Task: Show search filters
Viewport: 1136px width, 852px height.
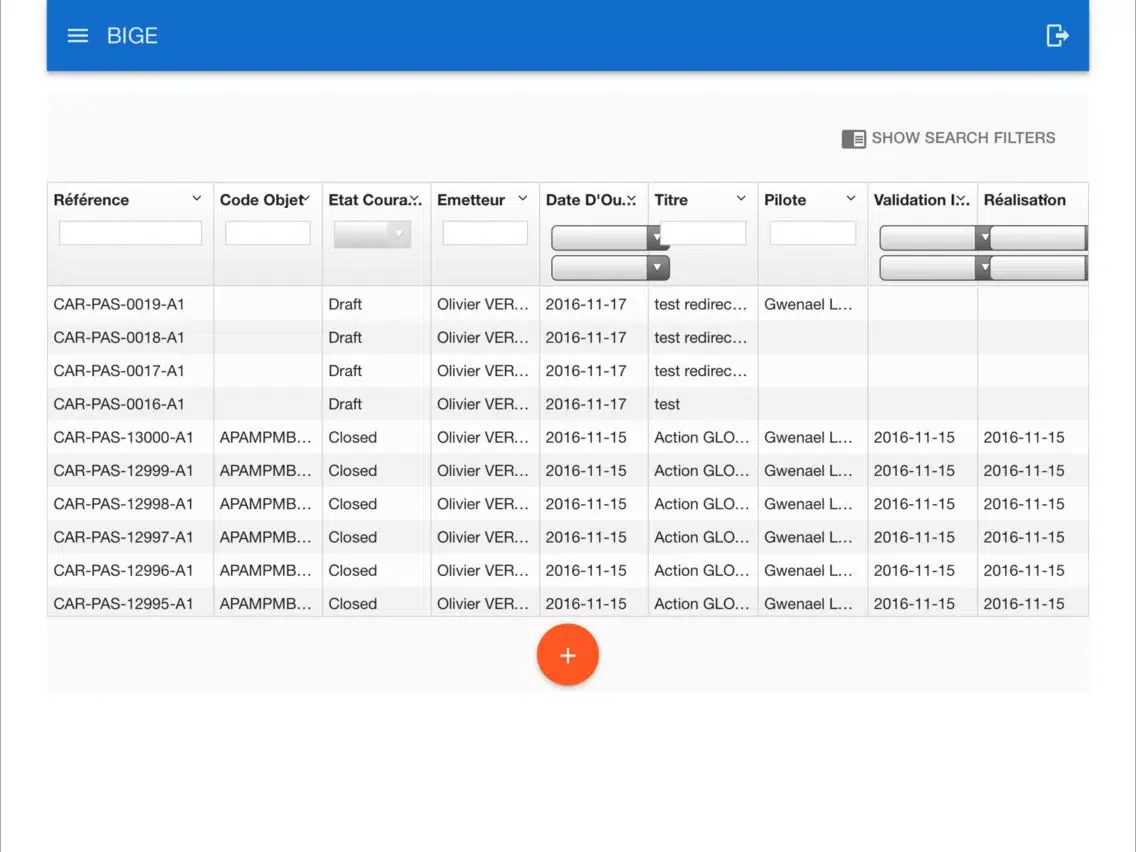Action: click(962, 138)
